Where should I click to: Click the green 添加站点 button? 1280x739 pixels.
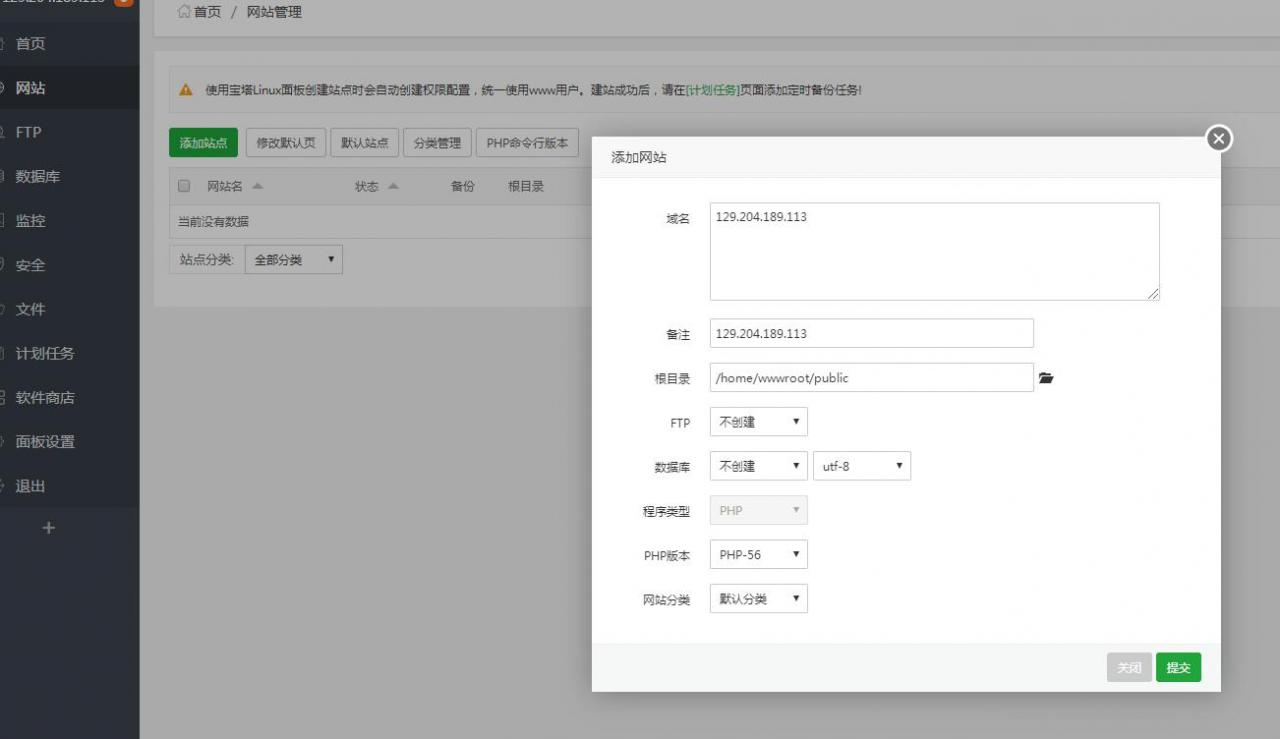(203, 143)
